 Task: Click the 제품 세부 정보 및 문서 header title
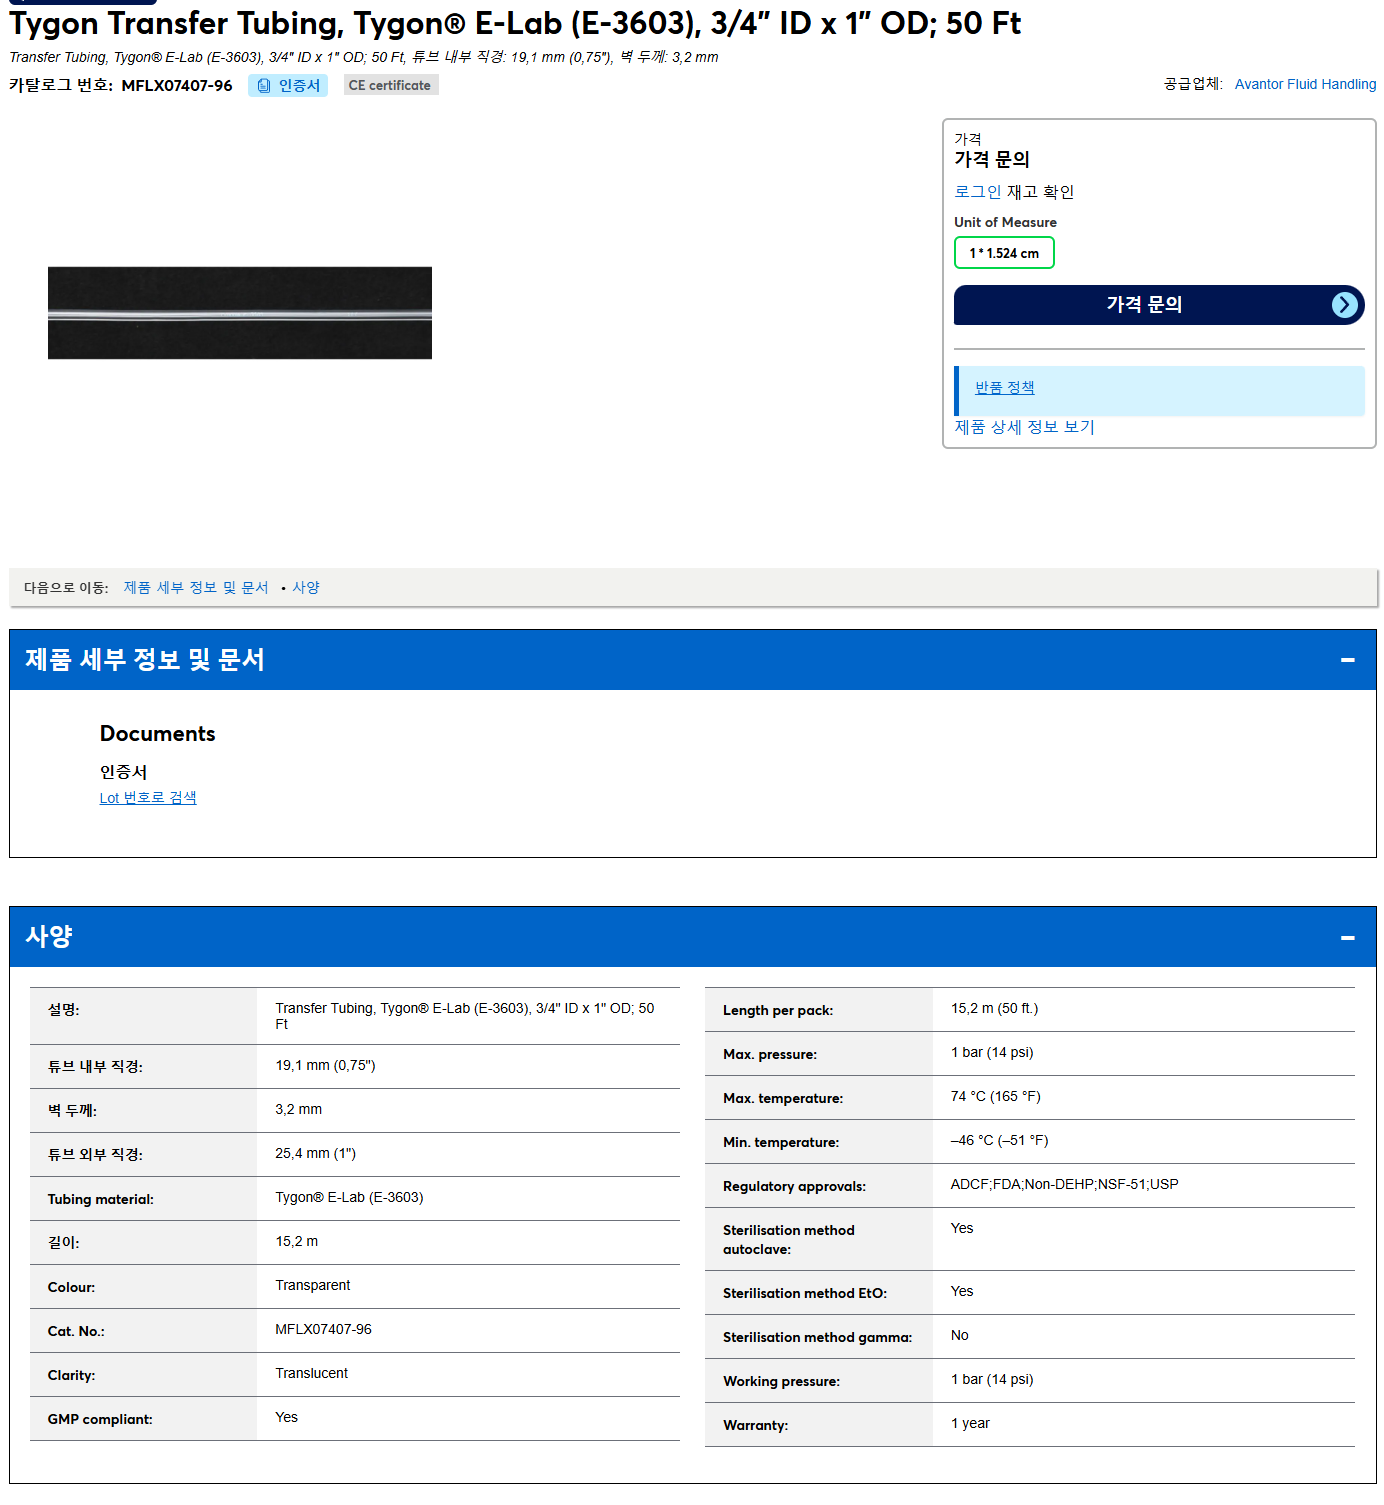145,660
